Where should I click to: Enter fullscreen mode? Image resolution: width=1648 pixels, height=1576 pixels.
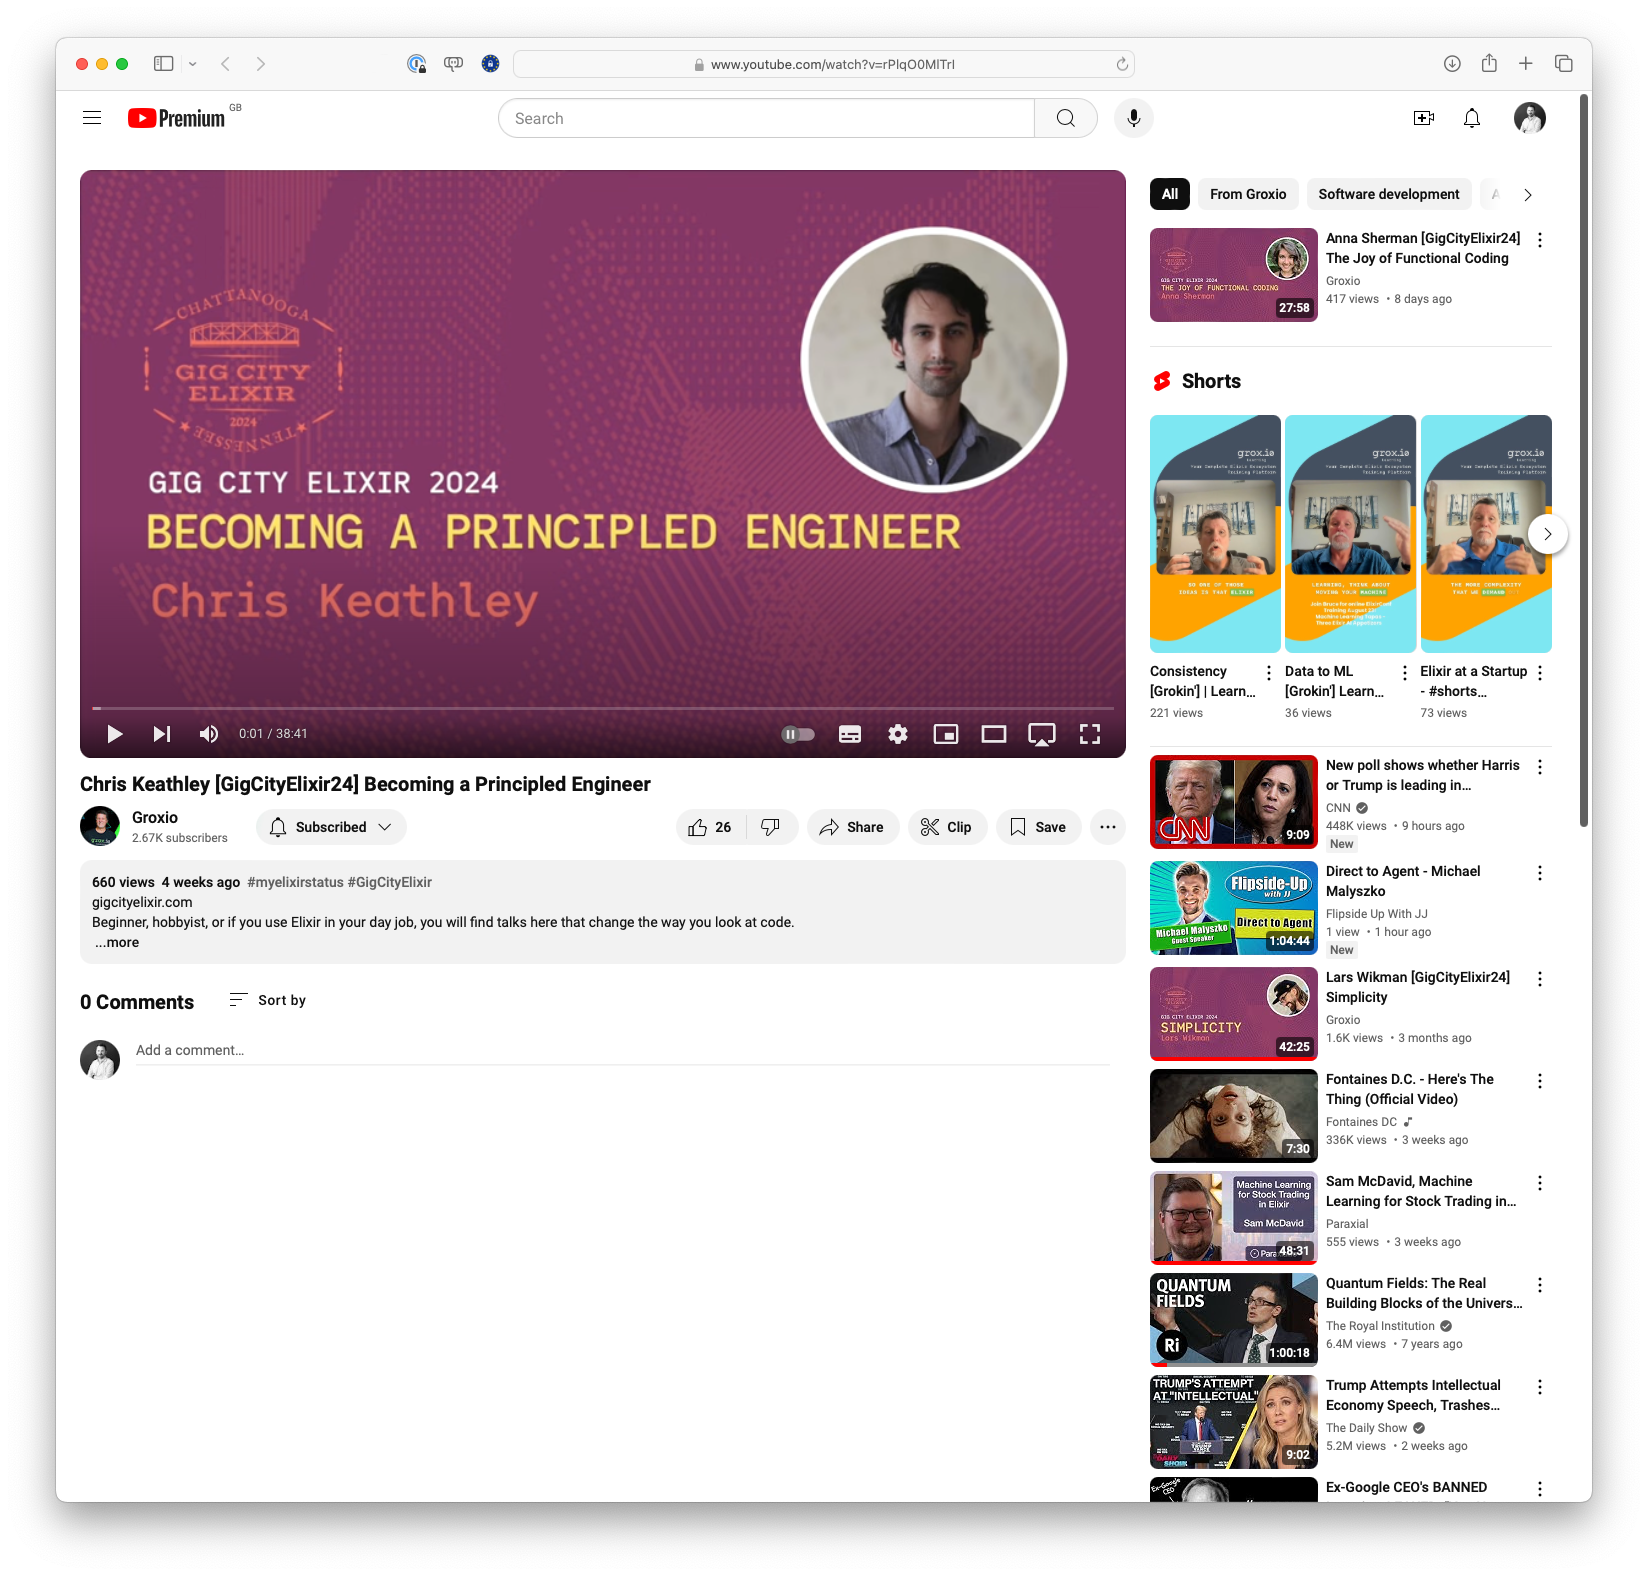[x=1090, y=733]
